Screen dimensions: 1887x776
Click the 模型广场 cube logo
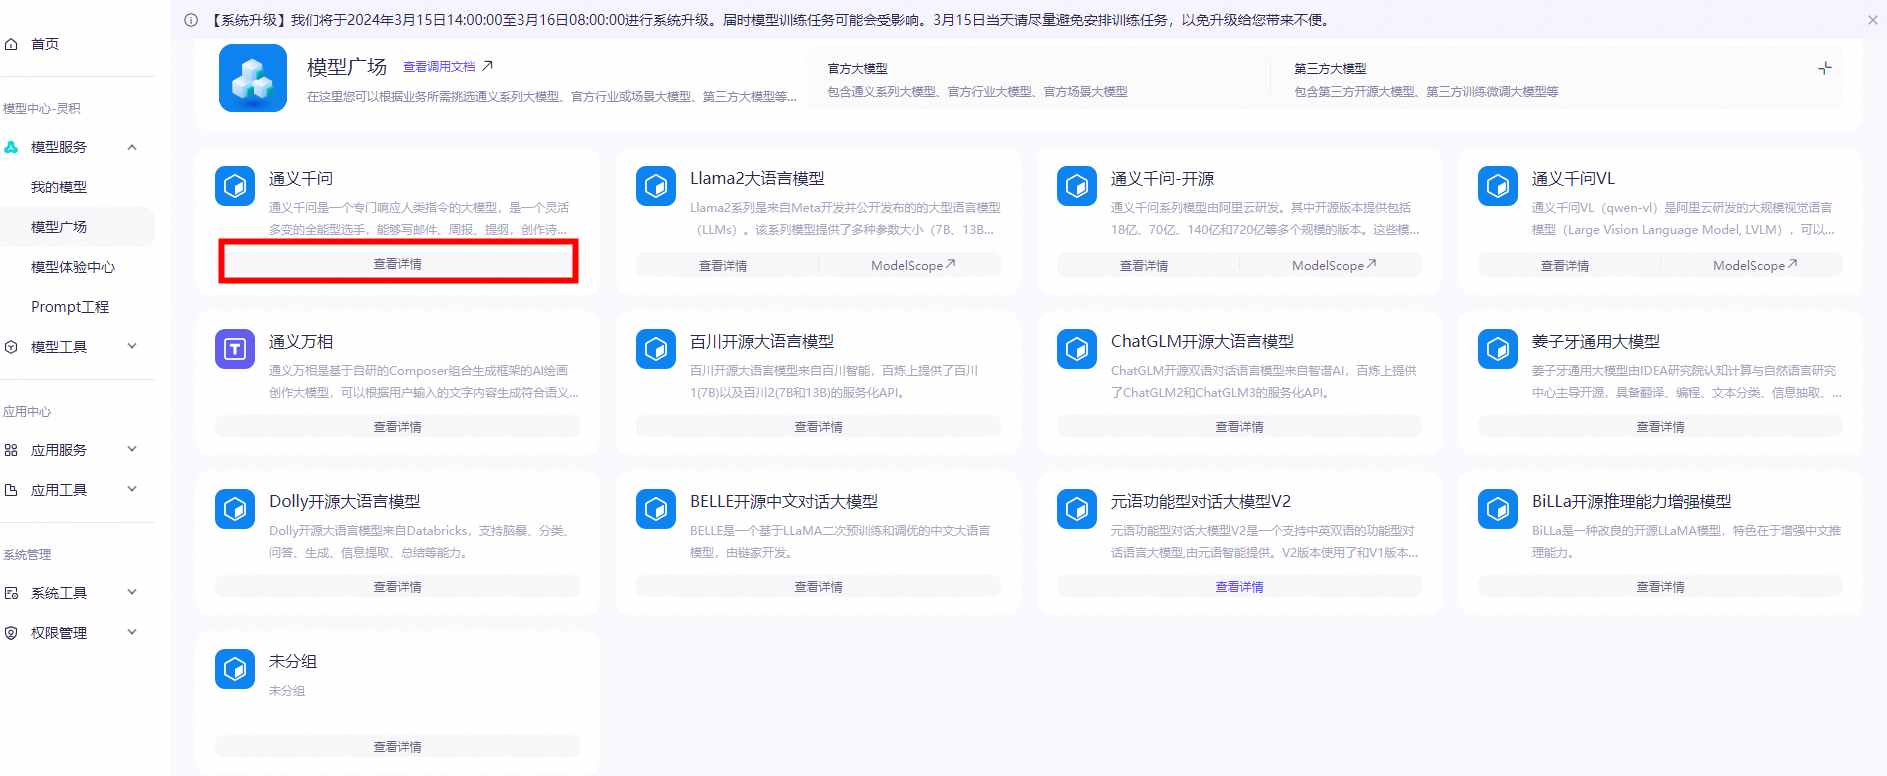[253, 78]
